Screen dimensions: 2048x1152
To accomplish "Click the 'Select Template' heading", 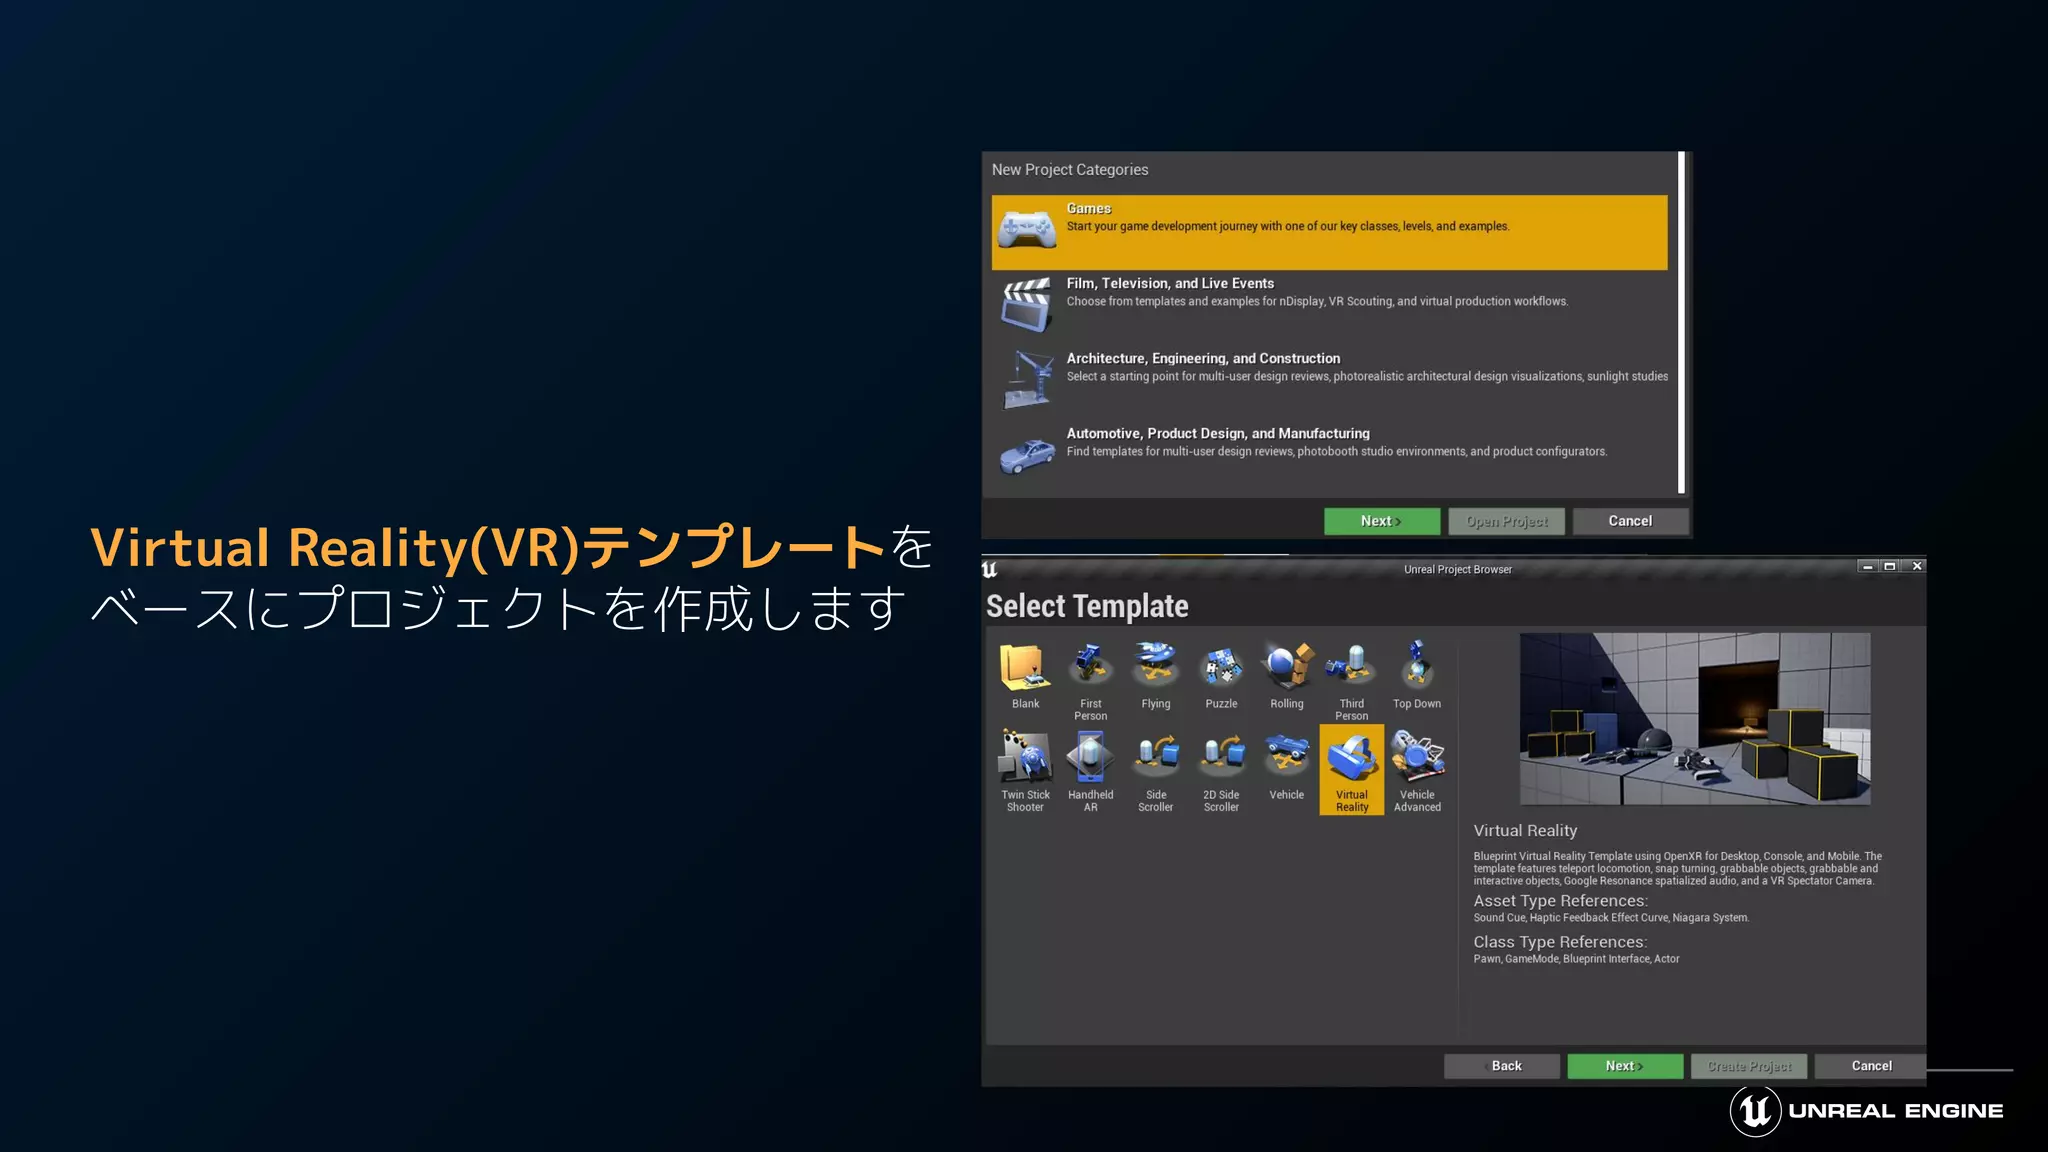I will [x=1087, y=606].
